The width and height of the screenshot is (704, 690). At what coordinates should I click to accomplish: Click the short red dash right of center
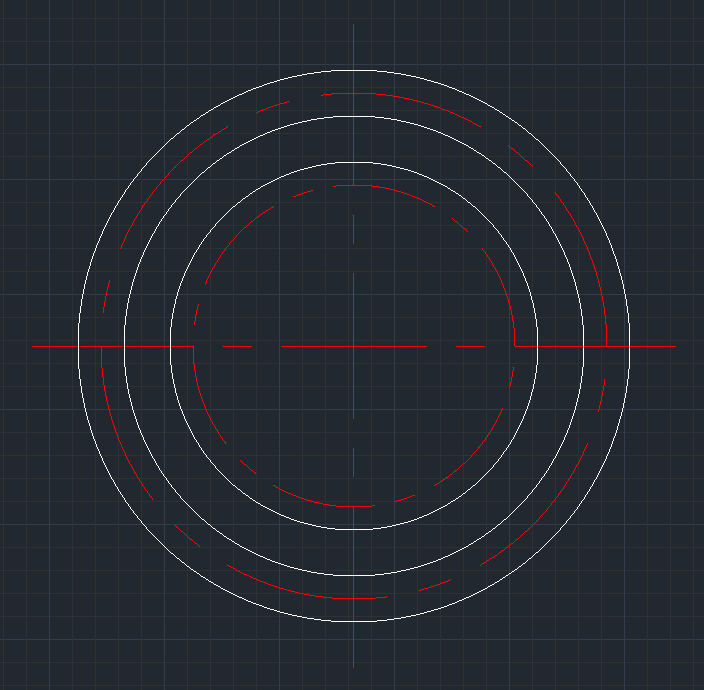pyautogui.click(x=470, y=346)
